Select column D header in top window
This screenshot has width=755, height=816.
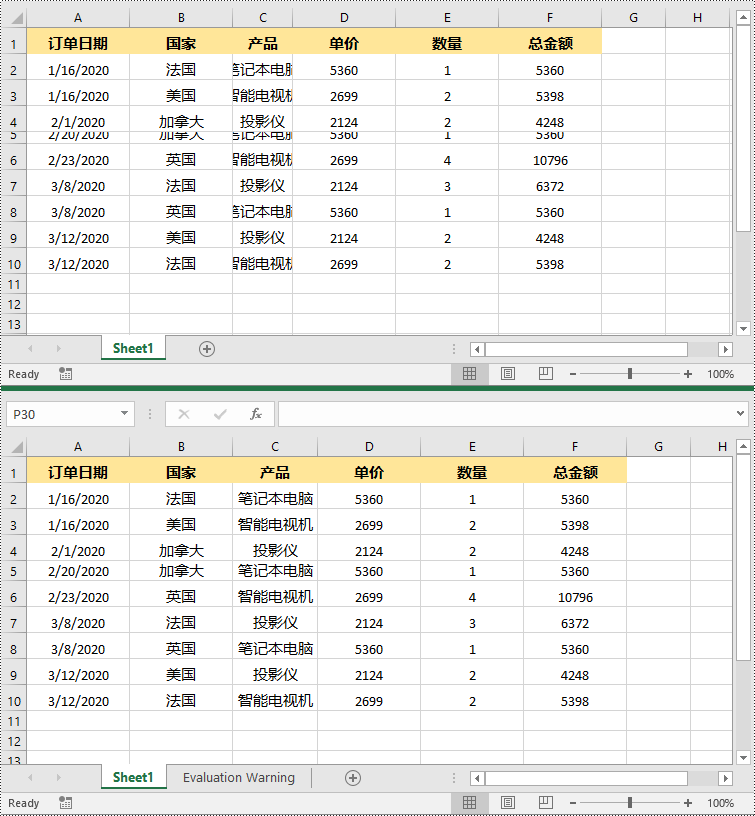[x=344, y=18]
